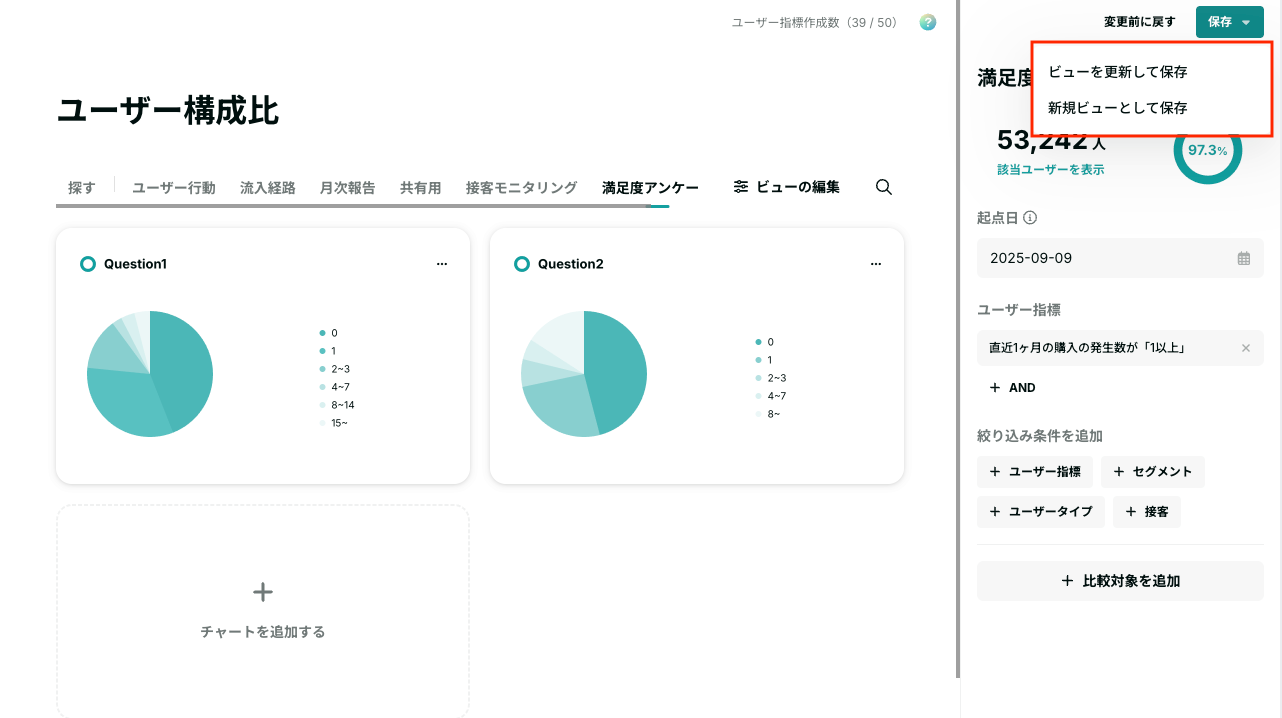Screen dimensions: 1282x718
Task: Expand the 保存 dropdown arrow
Action: click(1246, 22)
